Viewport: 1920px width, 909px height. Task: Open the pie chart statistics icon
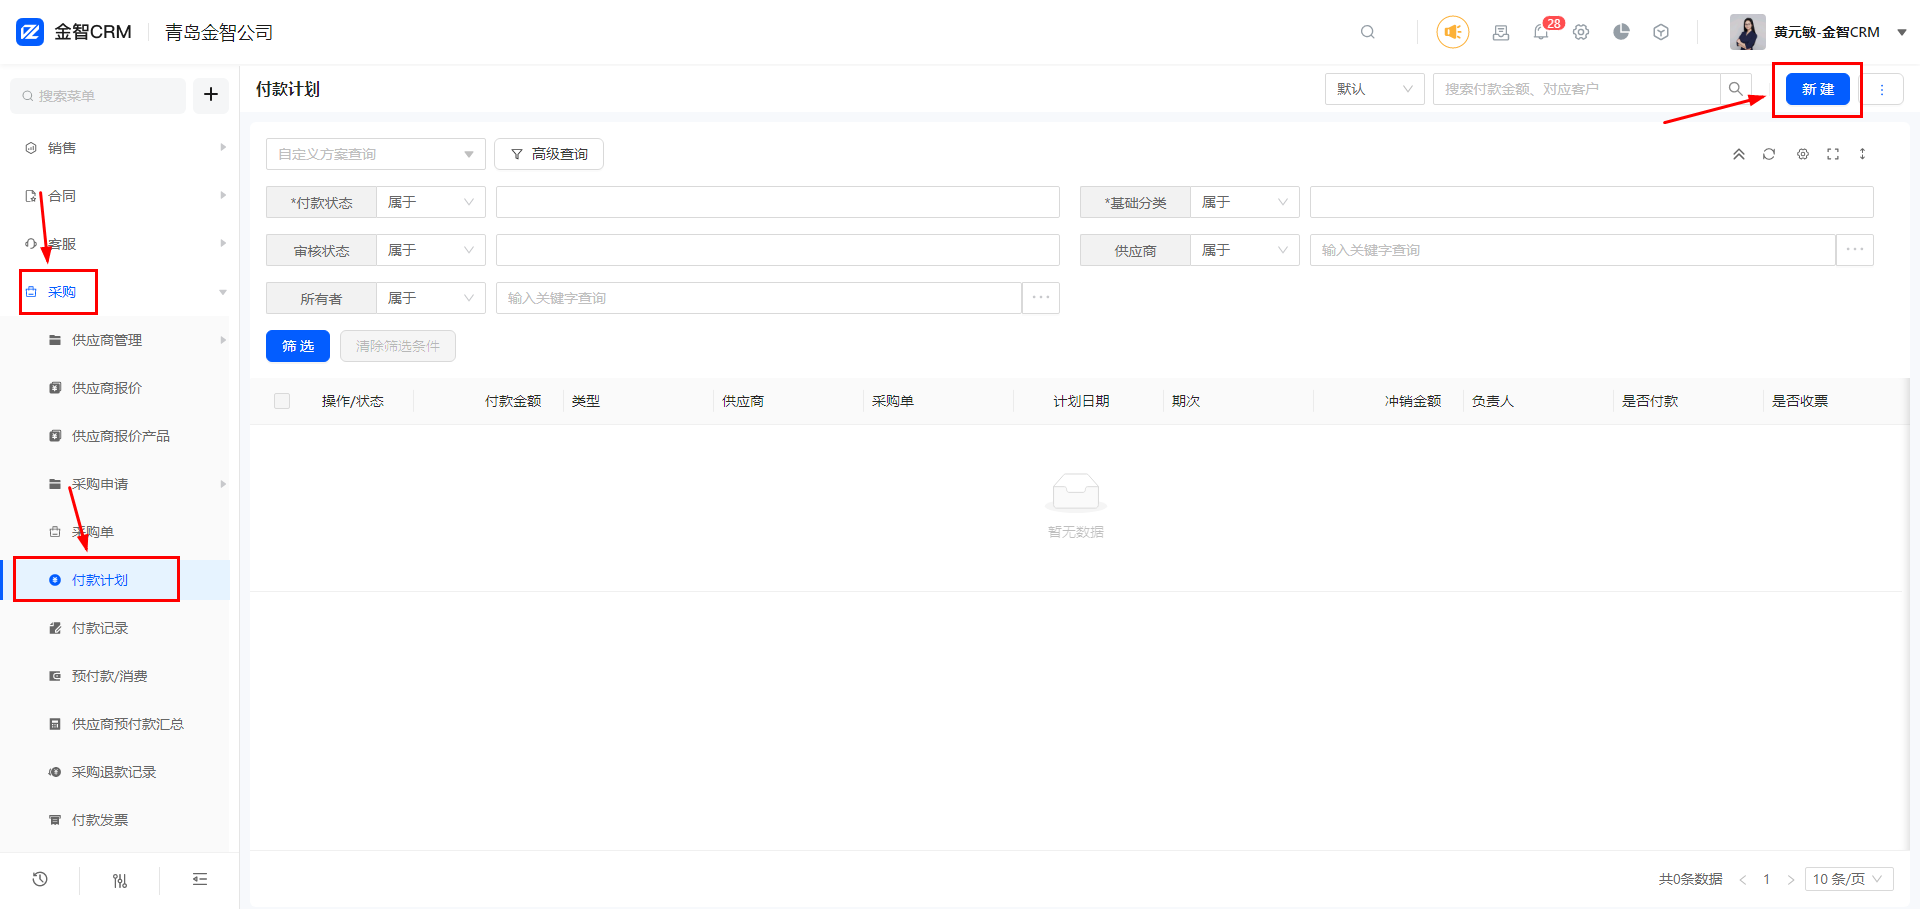(1621, 32)
